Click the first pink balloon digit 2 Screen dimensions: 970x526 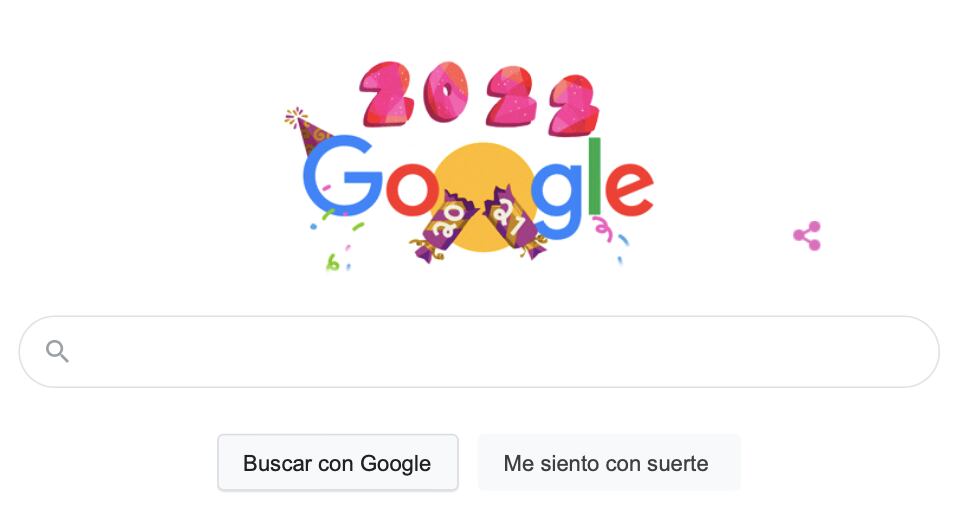coord(387,94)
